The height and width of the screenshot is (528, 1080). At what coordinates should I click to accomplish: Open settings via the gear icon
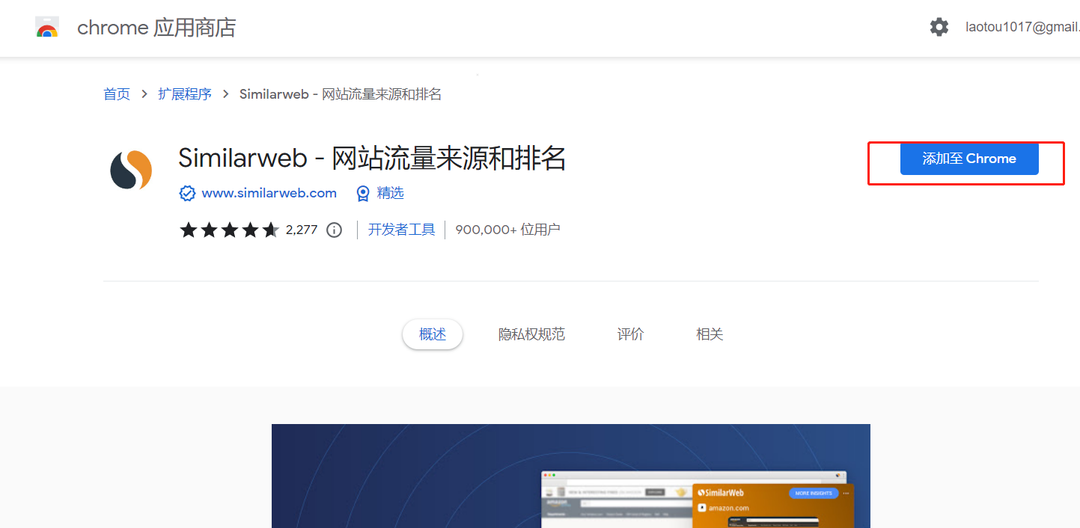click(x=939, y=27)
